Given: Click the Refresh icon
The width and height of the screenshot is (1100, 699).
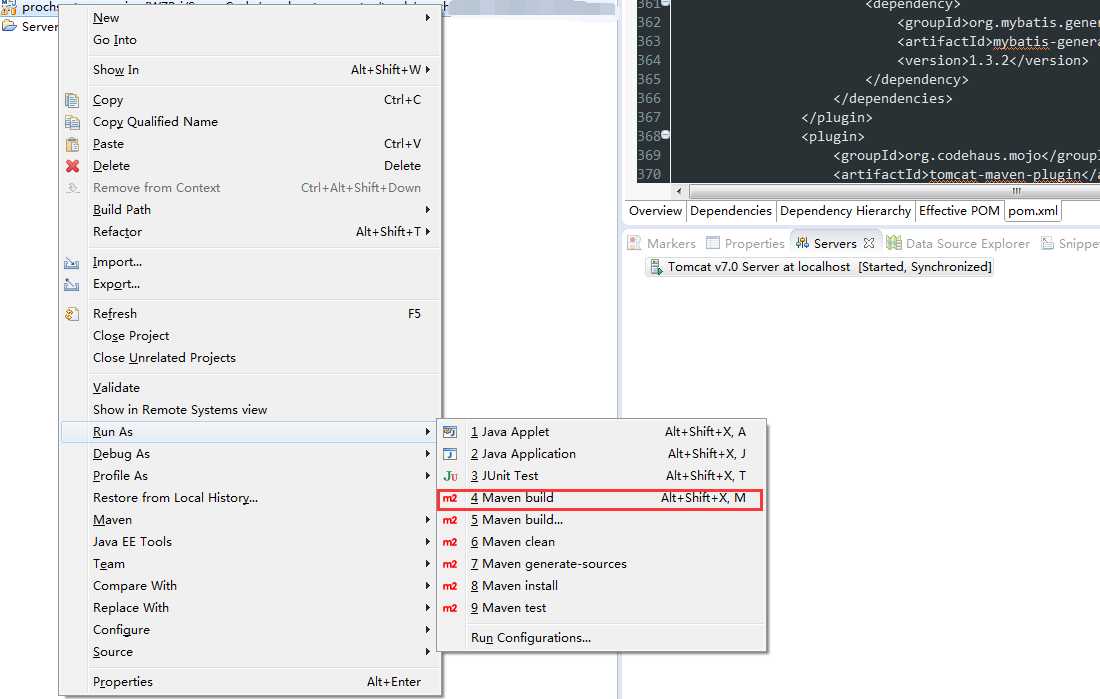Looking at the screenshot, I should [x=72, y=314].
